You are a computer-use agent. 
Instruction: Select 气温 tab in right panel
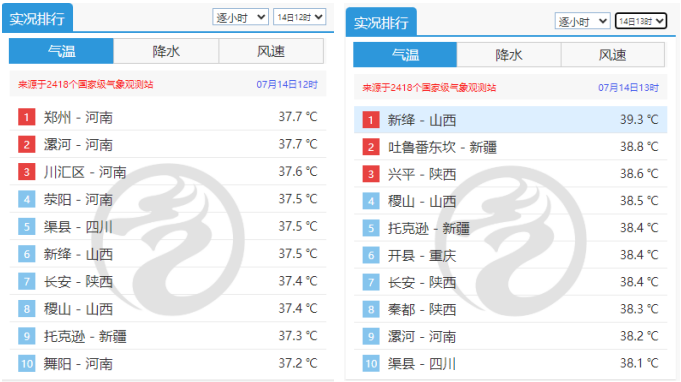click(x=405, y=55)
